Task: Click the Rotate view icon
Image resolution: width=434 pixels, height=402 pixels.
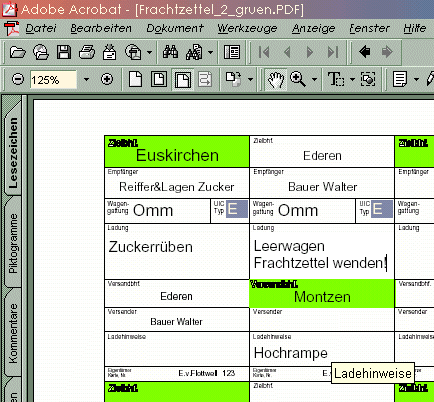Action: pyautogui.click(x=233, y=79)
